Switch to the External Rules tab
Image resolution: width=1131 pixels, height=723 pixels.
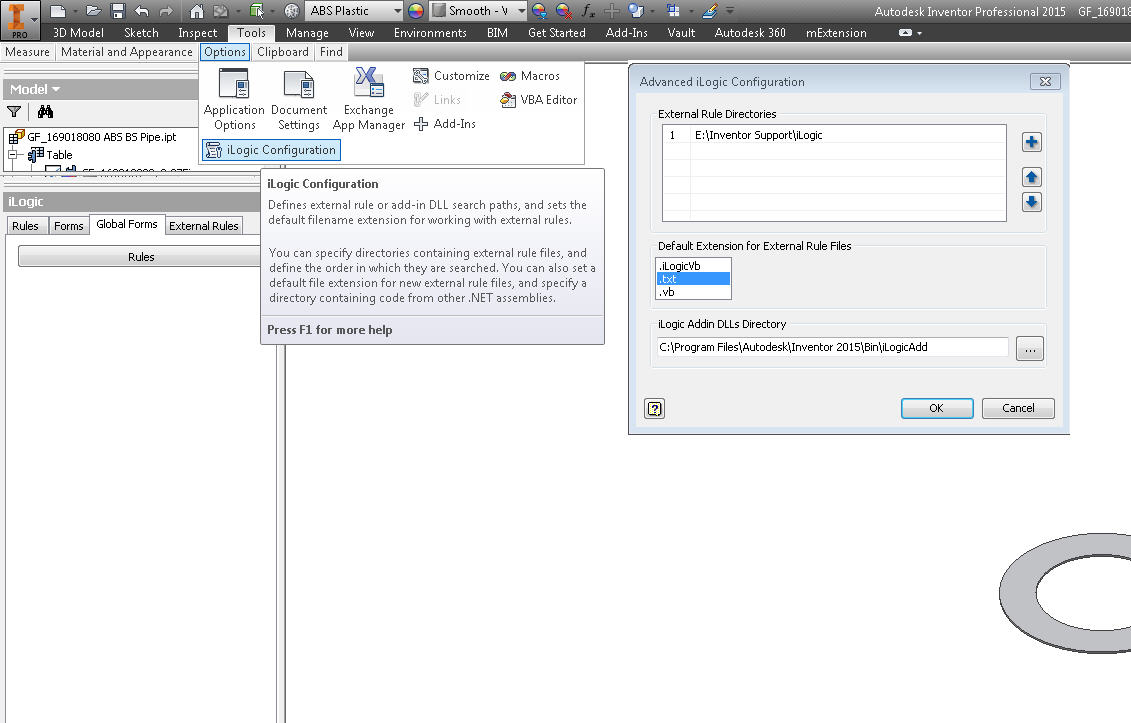pos(203,226)
